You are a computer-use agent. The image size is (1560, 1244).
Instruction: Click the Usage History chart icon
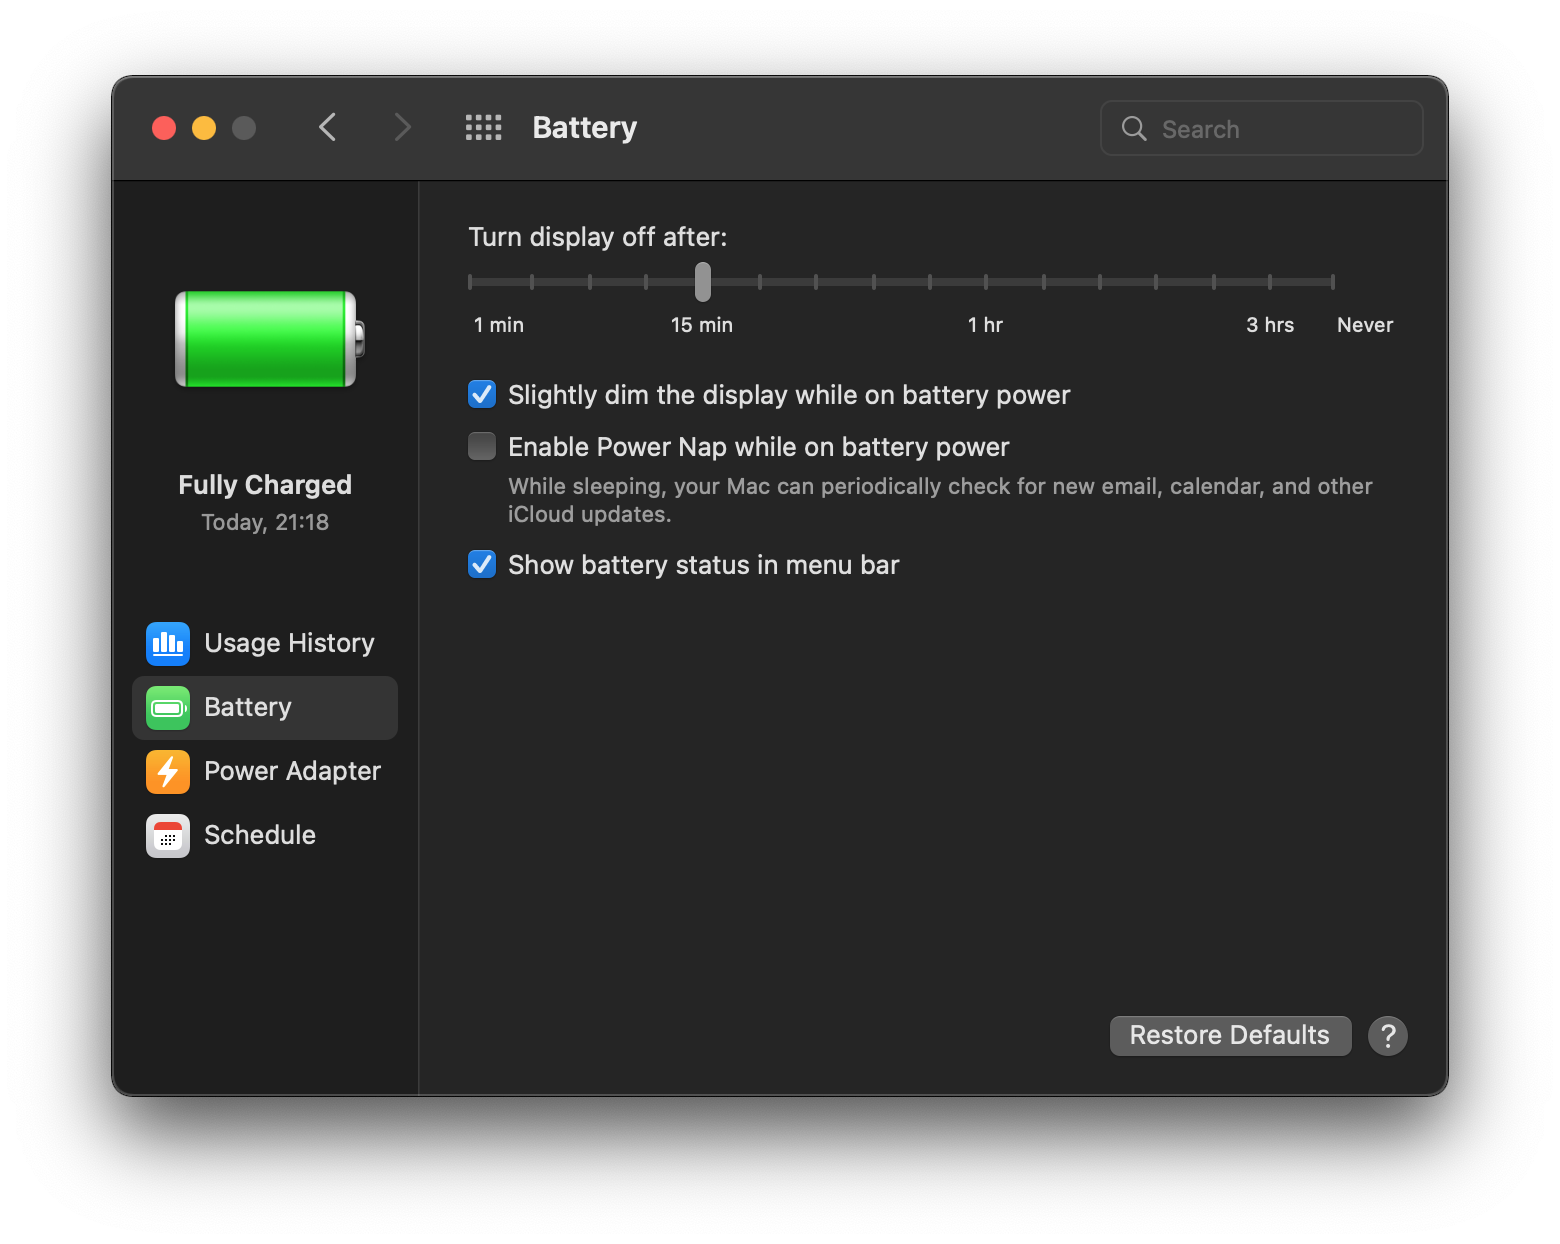[x=168, y=643]
